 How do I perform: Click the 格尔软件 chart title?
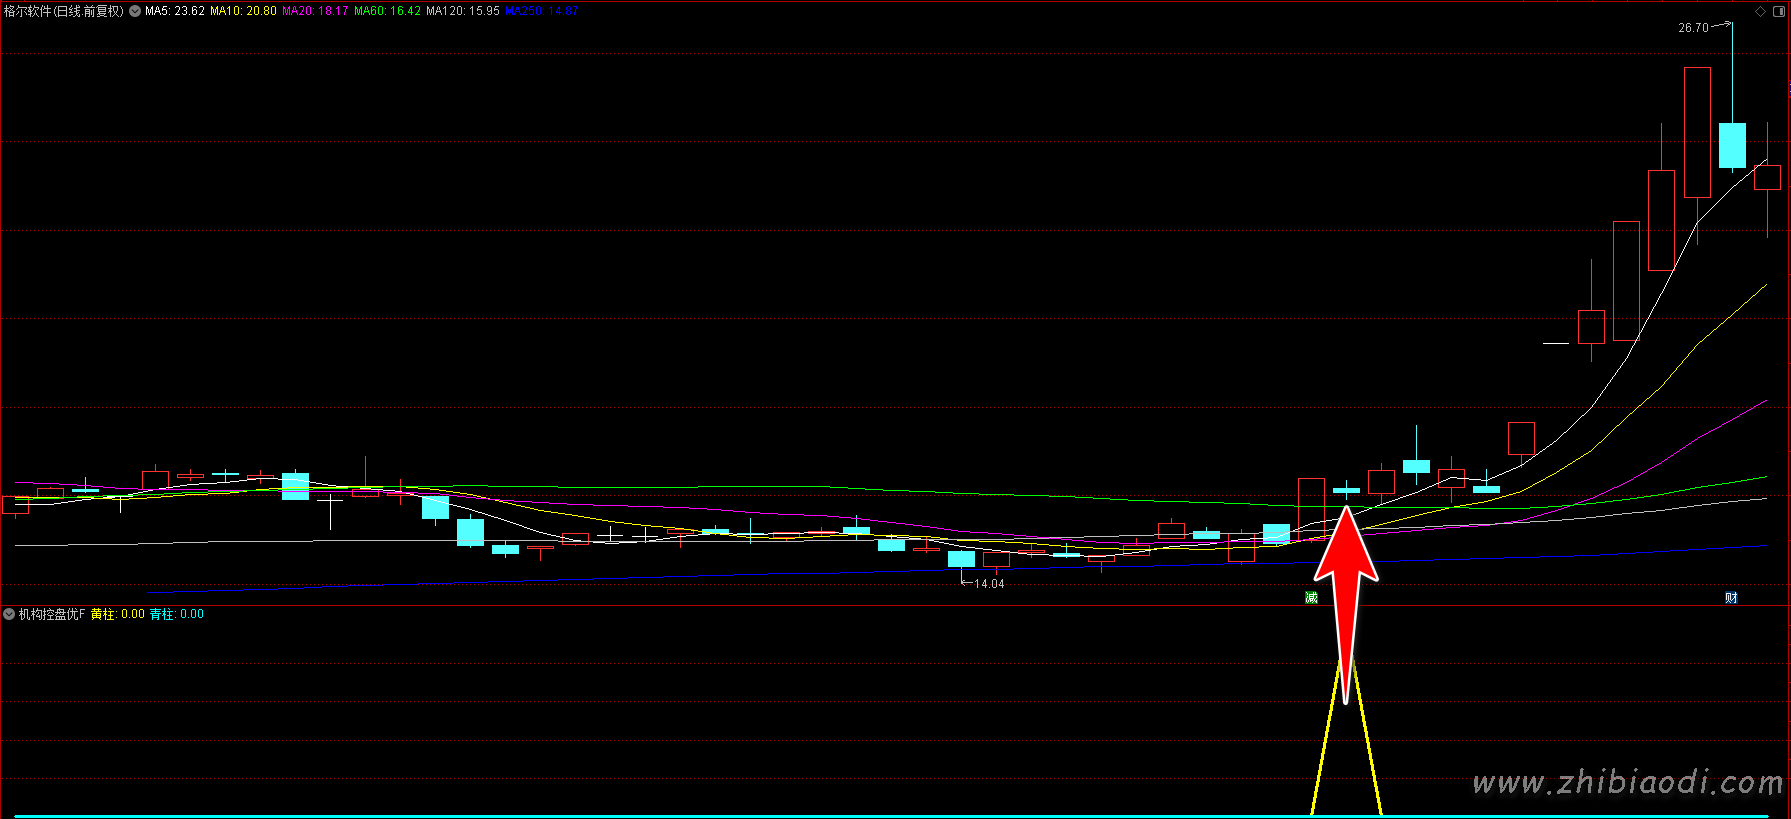click(x=63, y=11)
